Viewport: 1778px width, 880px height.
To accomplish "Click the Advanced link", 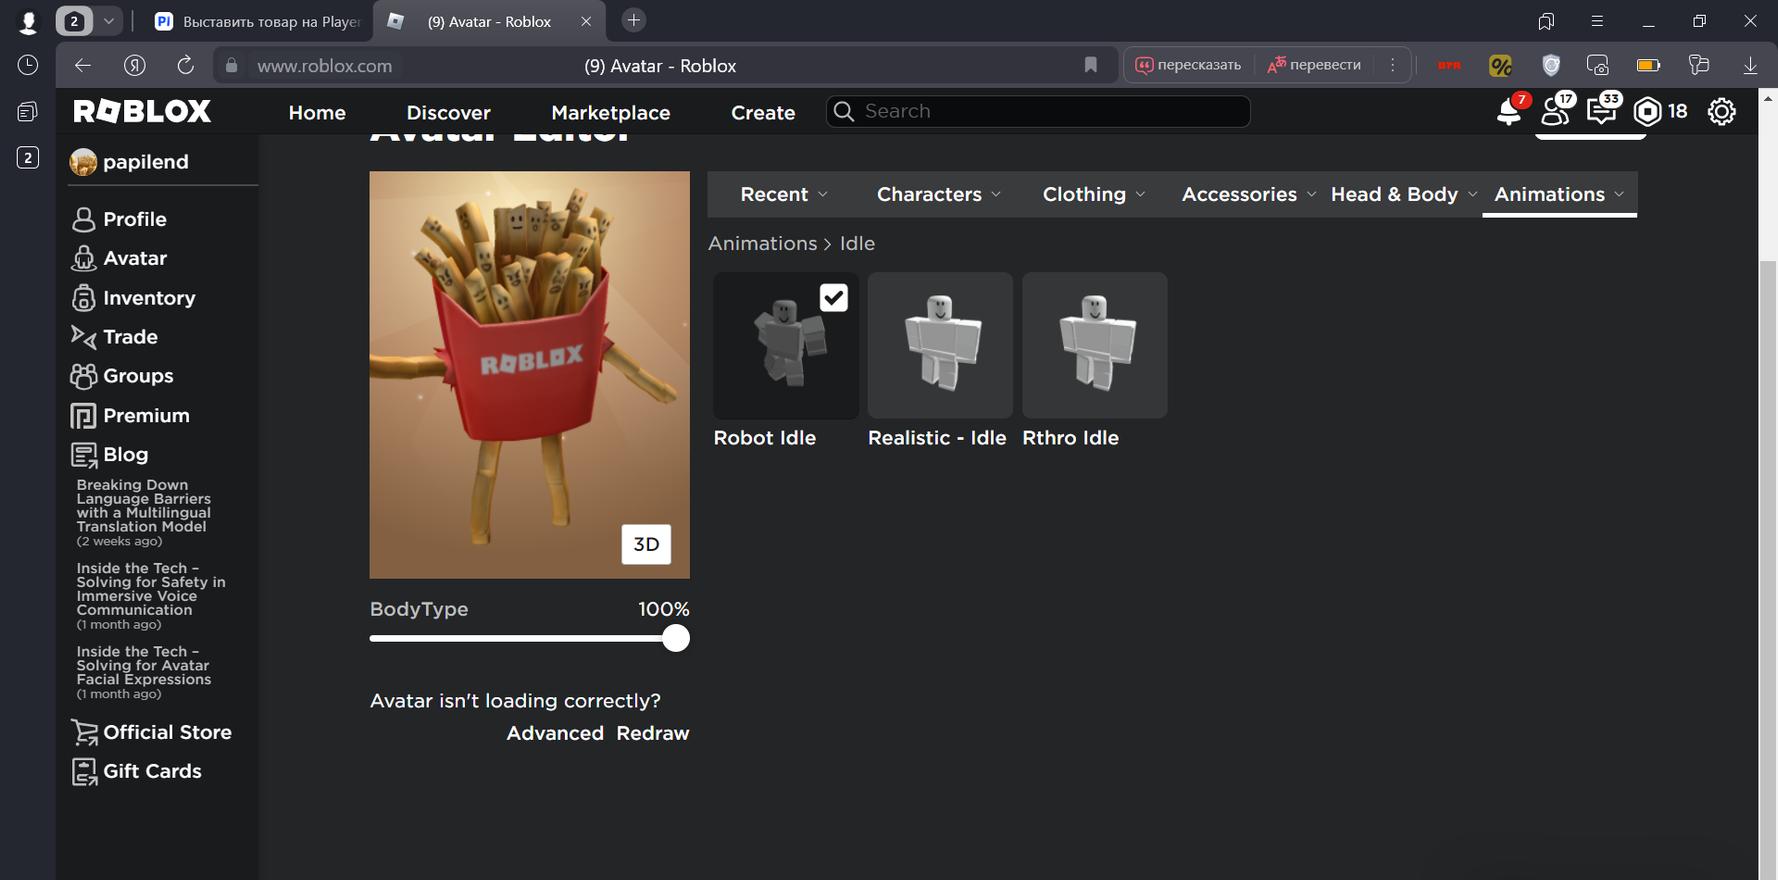I will pyautogui.click(x=555, y=733).
